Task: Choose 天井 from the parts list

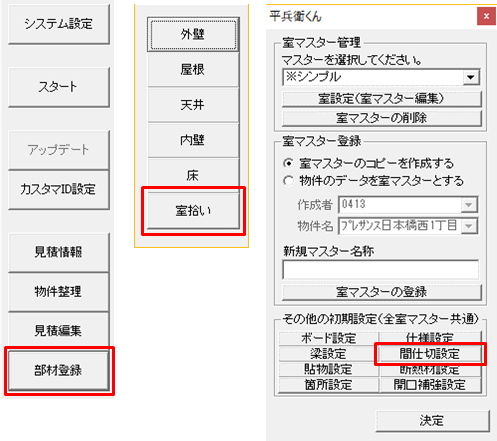Action: tap(193, 105)
